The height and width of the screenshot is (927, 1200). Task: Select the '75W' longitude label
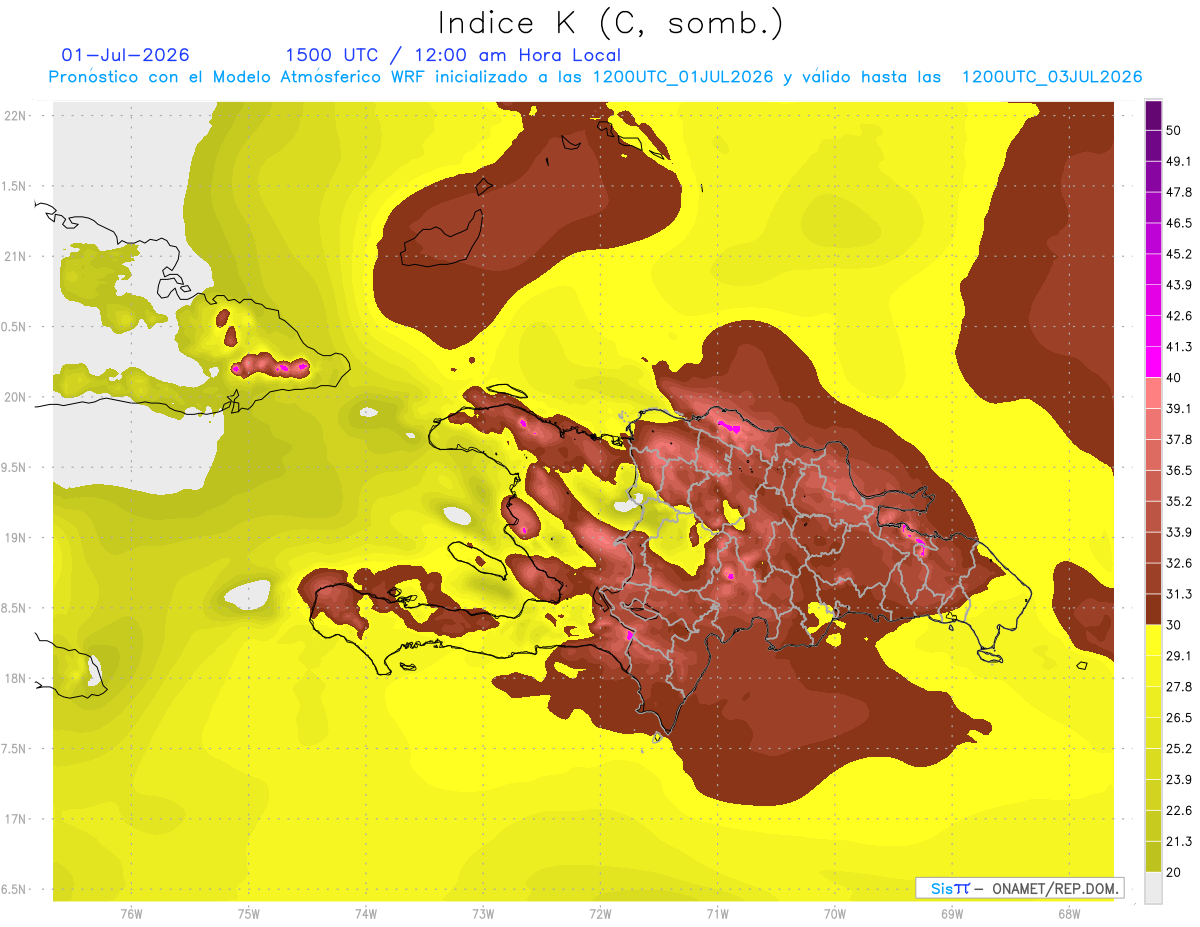pyautogui.click(x=249, y=914)
